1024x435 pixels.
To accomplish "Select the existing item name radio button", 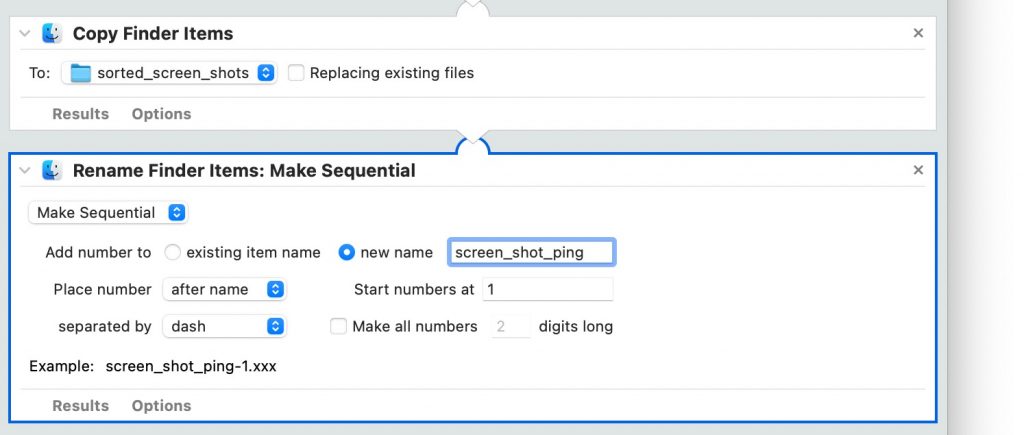I will (x=172, y=253).
